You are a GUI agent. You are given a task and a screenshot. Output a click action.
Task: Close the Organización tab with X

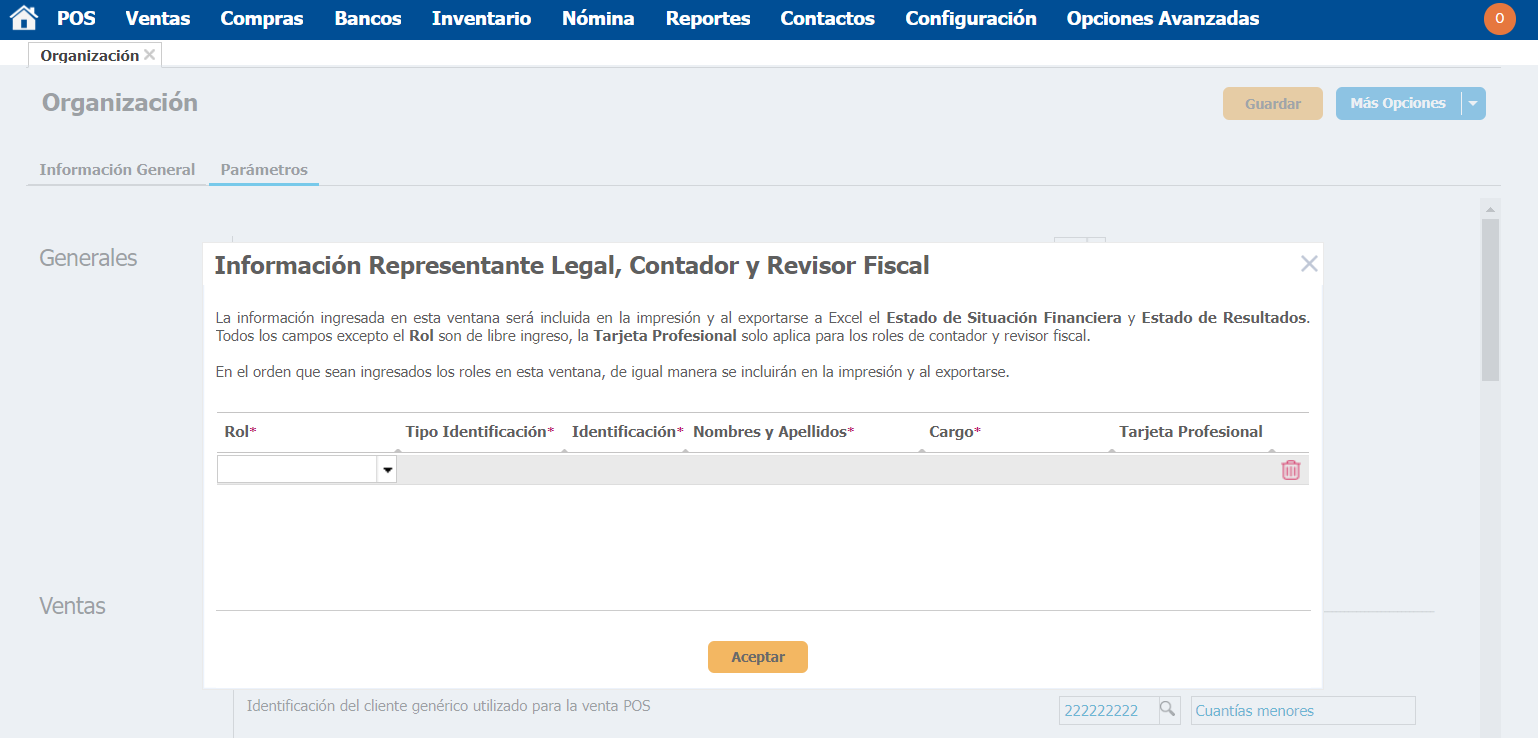pyautogui.click(x=150, y=55)
